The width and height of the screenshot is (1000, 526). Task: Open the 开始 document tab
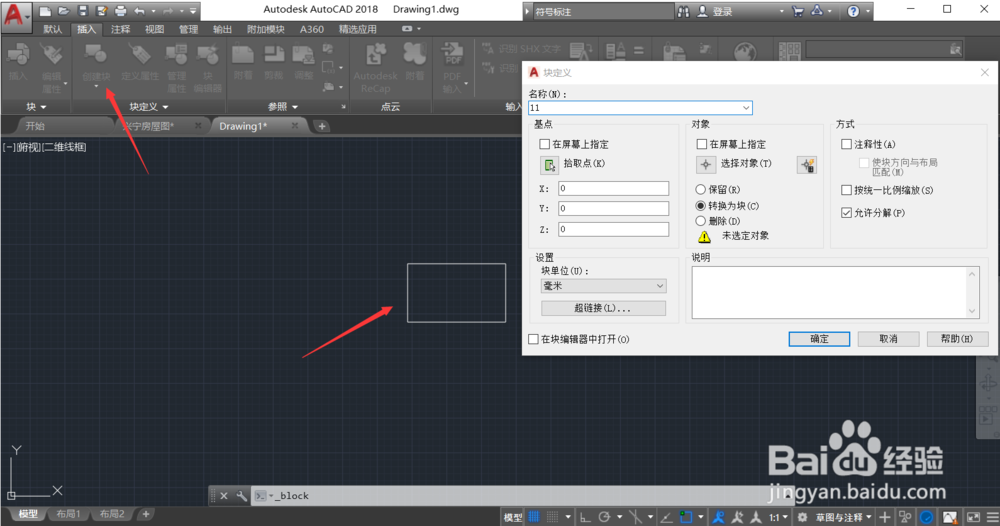click(x=35, y=126)
